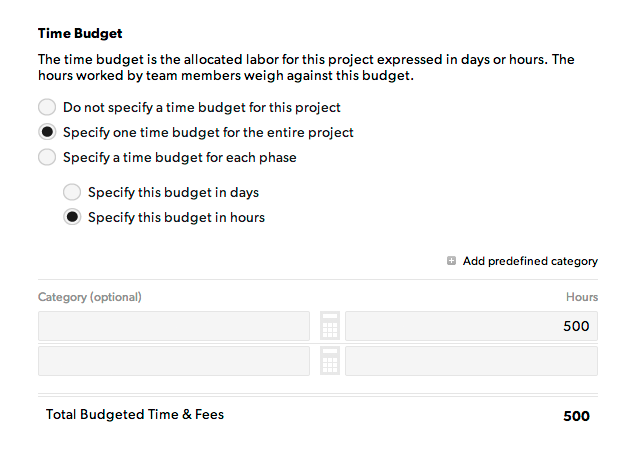Click the 'Add predefined category' link text
The height and width of the screenshot is (460, 630).
[530, 261]
